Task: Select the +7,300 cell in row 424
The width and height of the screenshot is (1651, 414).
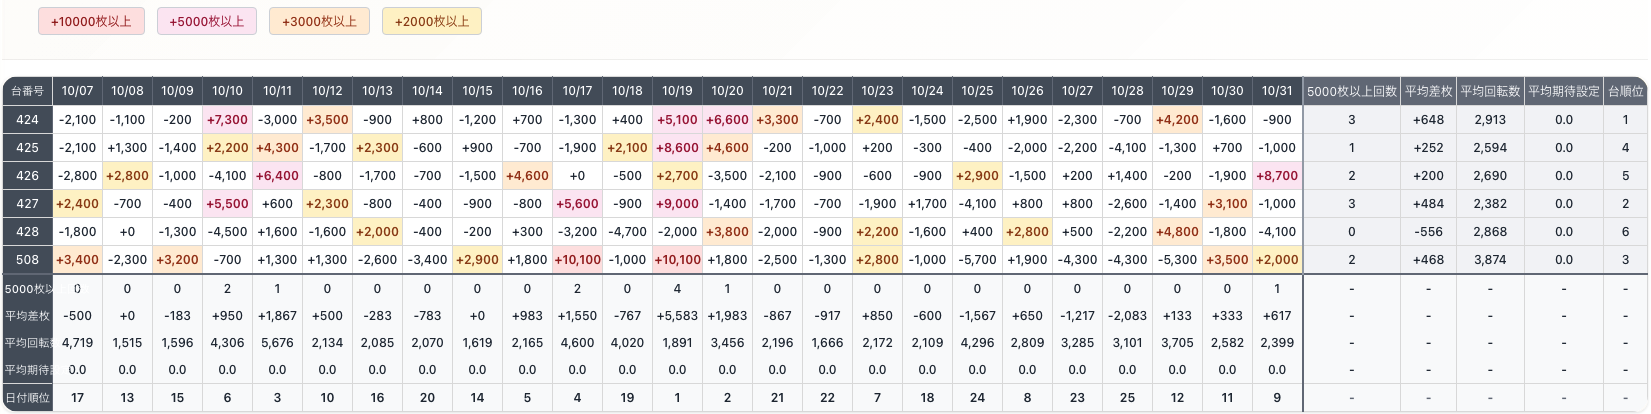Action: click(227, 120)
